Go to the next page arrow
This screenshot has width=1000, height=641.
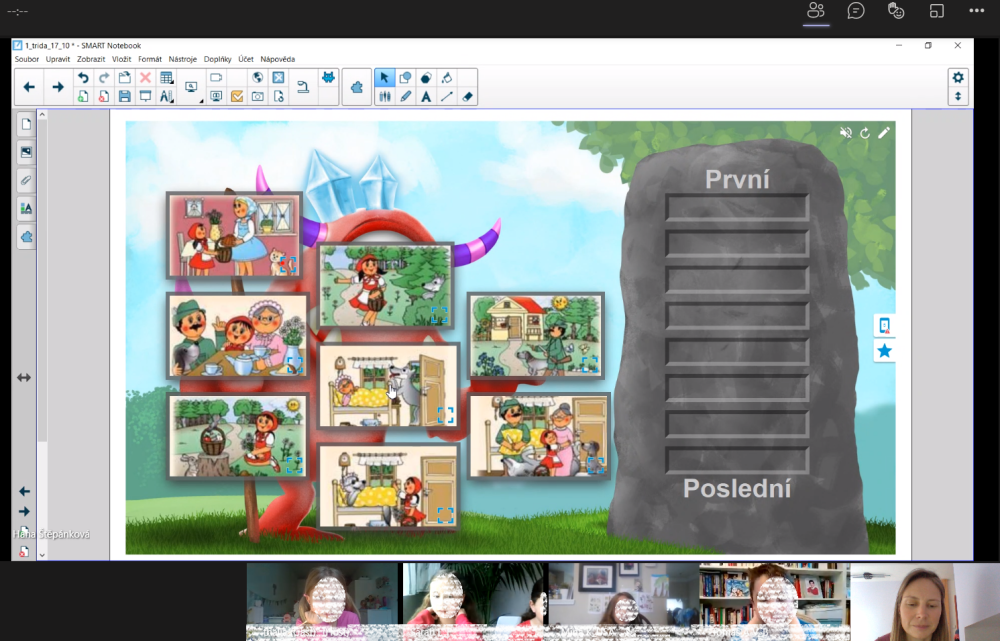coord(57,87)
